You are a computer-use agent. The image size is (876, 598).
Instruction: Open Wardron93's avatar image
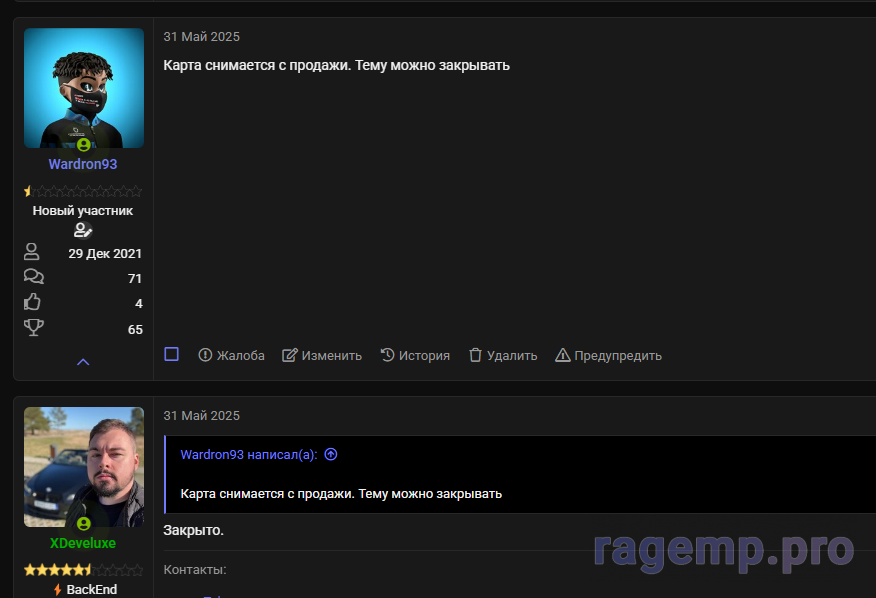[x=84, y=88]
